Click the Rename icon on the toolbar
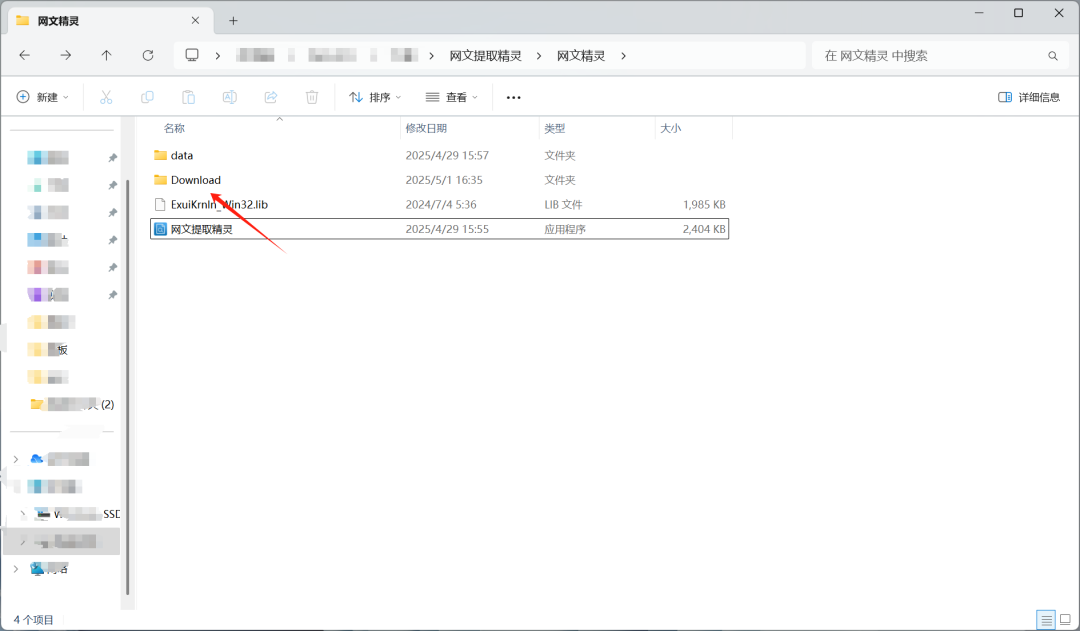Image resolution: width=1080 pixels, height=631 pixels. 229,96
